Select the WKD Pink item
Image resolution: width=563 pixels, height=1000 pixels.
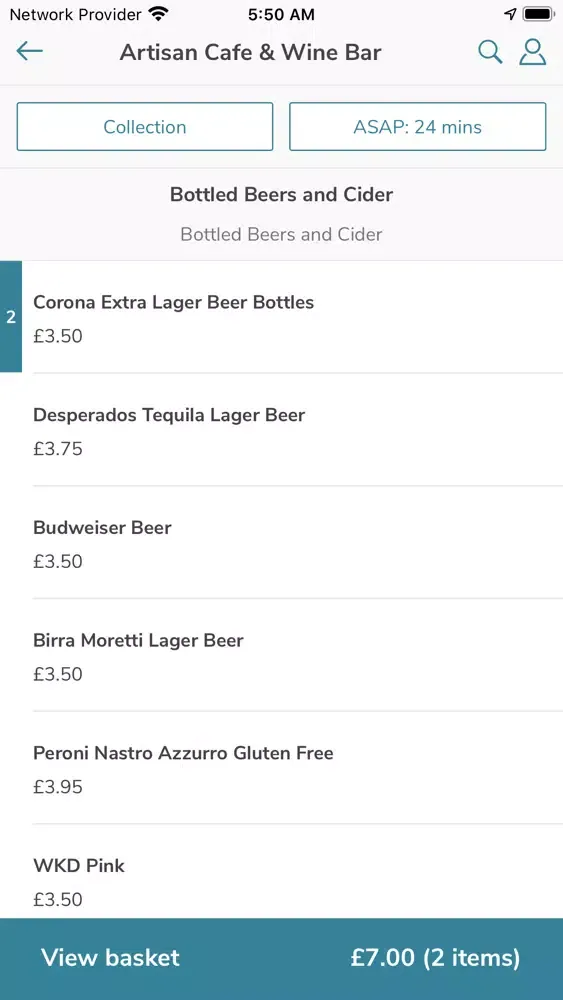point(281,872)
